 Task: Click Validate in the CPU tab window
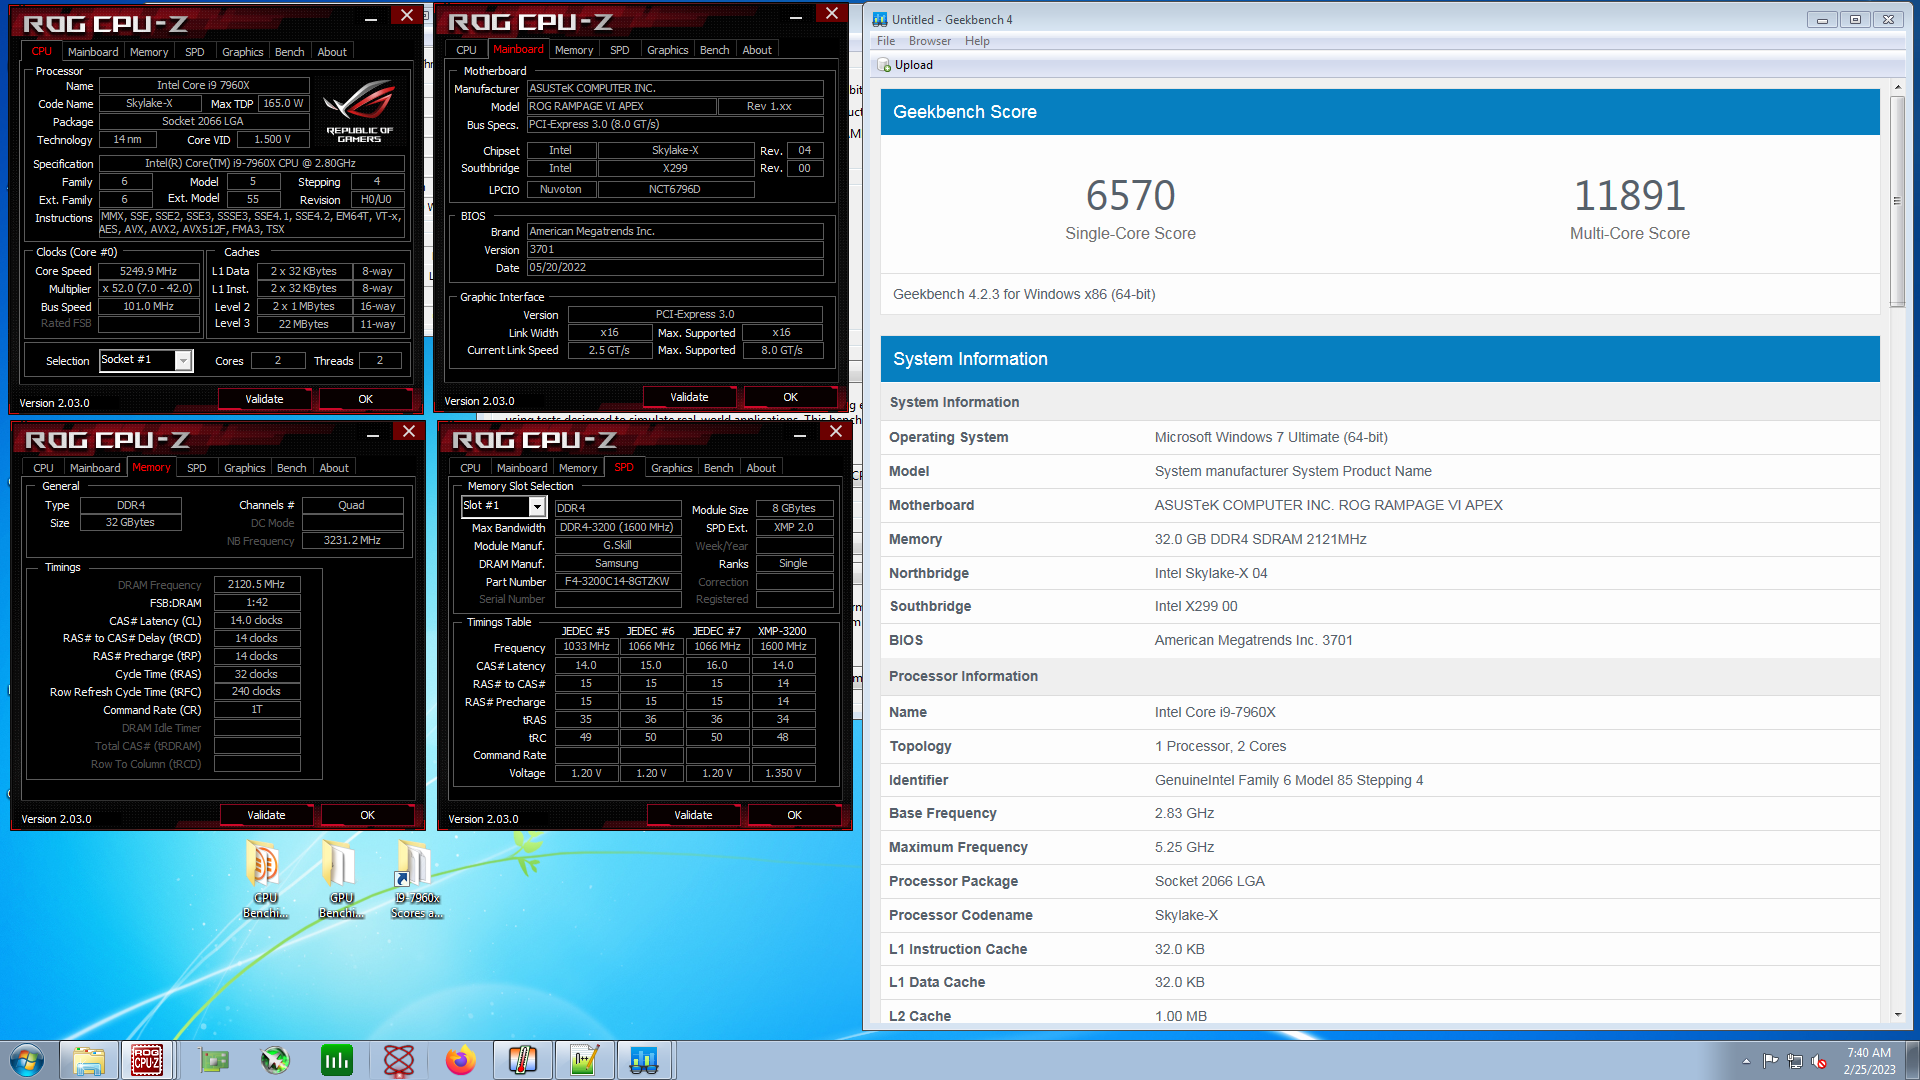click(x=264, y=399)
